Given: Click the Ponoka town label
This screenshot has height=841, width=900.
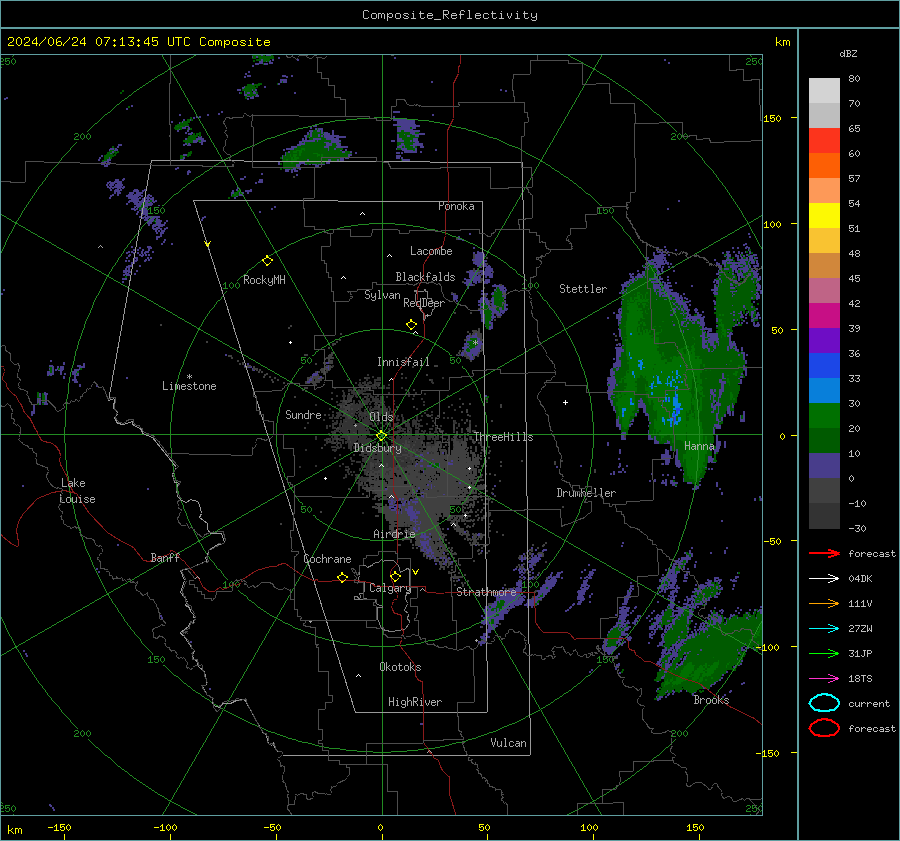Looking at the screenshot, I should (x=456, y=206).
